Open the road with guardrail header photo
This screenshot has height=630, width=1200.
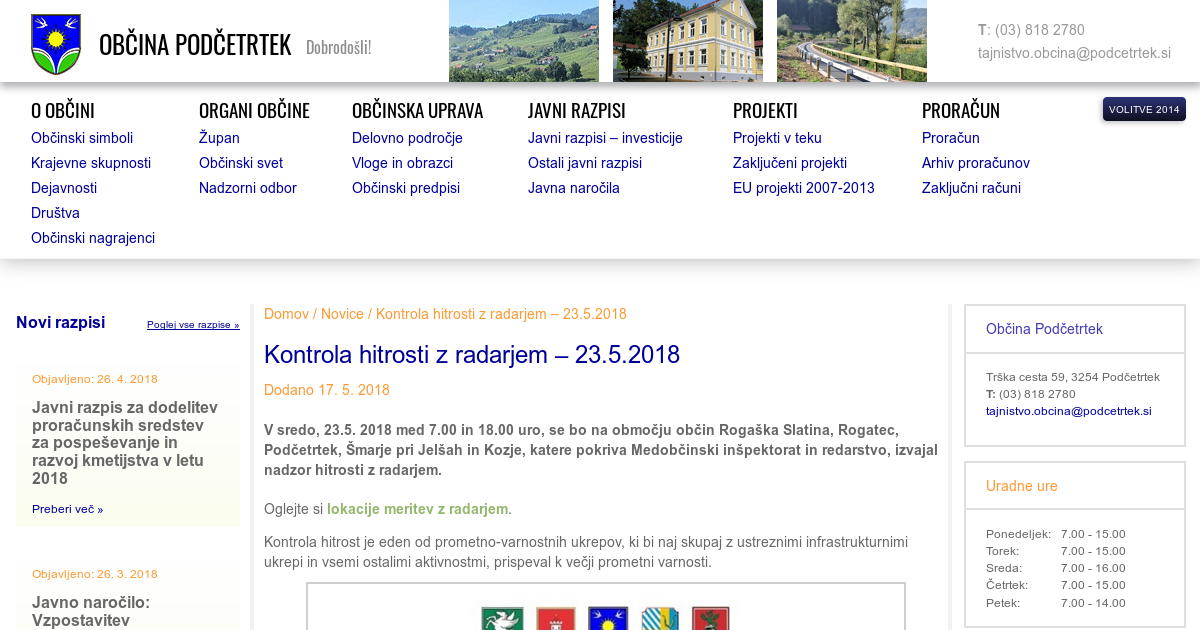851,41
